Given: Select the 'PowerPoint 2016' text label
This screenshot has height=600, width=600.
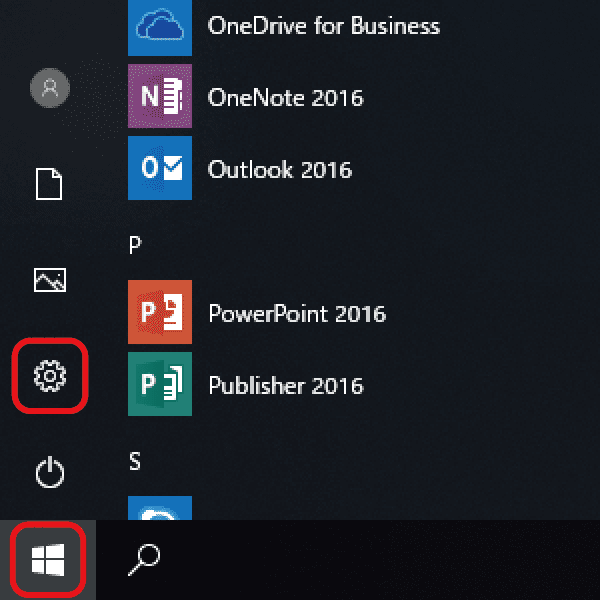Looking at the screenshot, I should (x=297, y=313).
